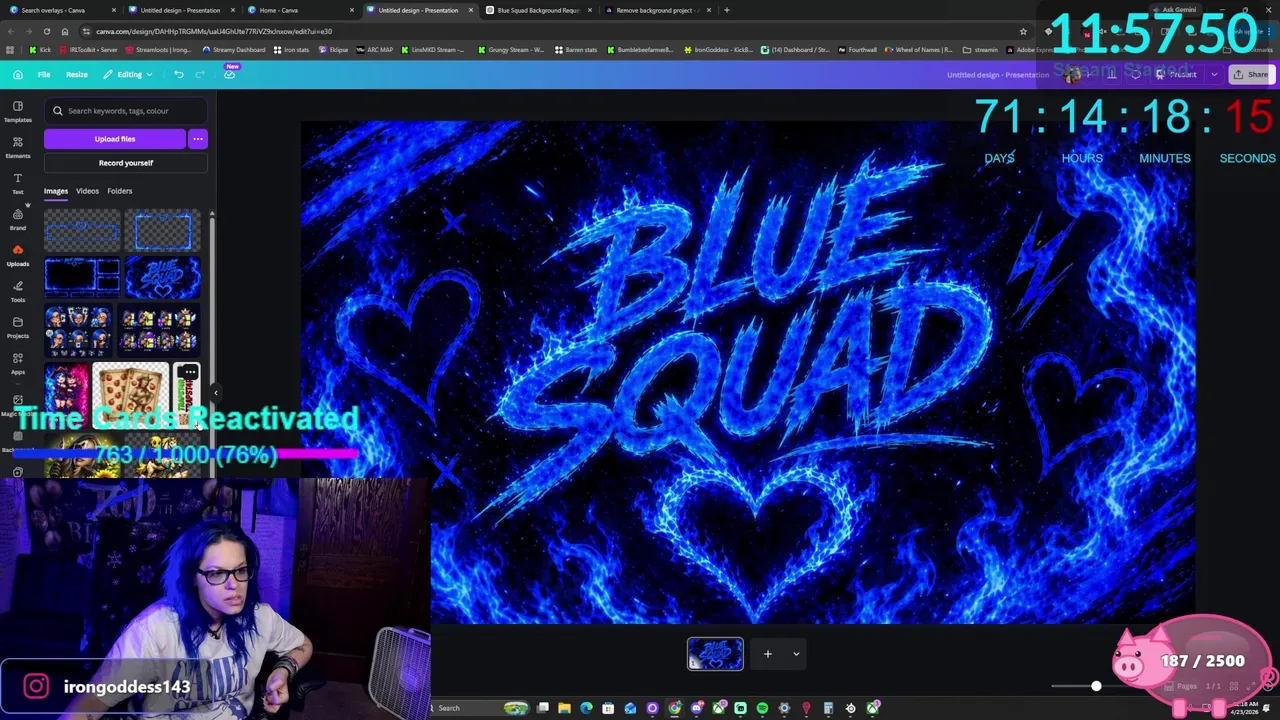
Task: Go to Canva home via house icon
Action: point(18,74)
